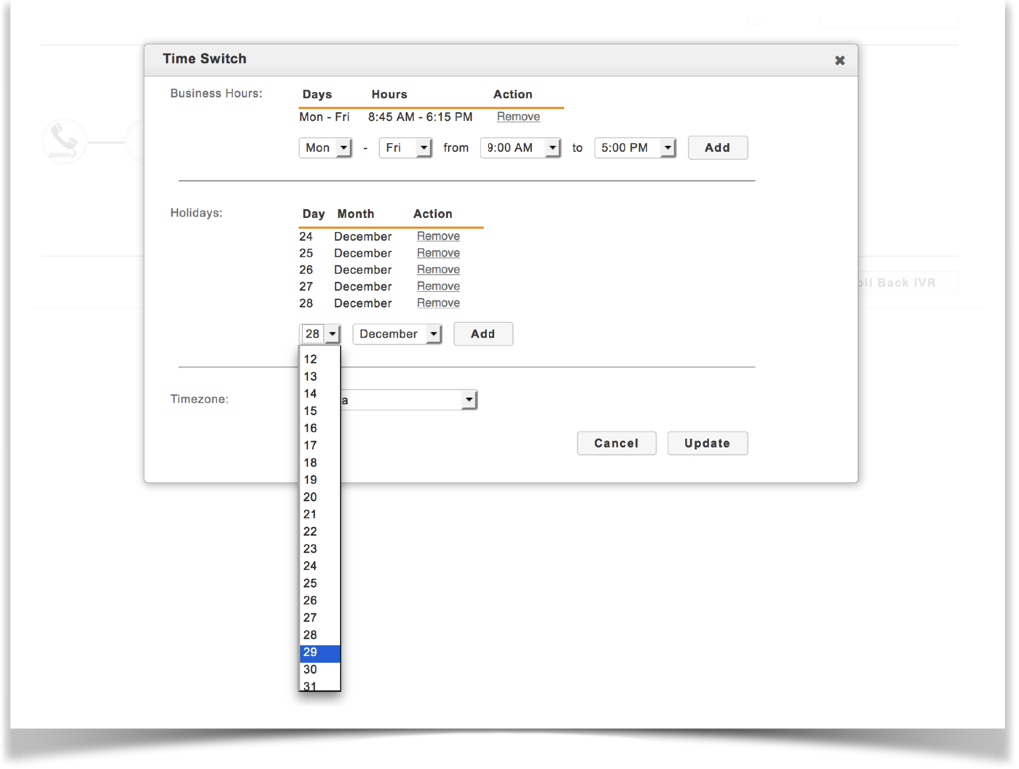Open the December month dropdown
1019x769 pixels.
[x=397, y=334]
